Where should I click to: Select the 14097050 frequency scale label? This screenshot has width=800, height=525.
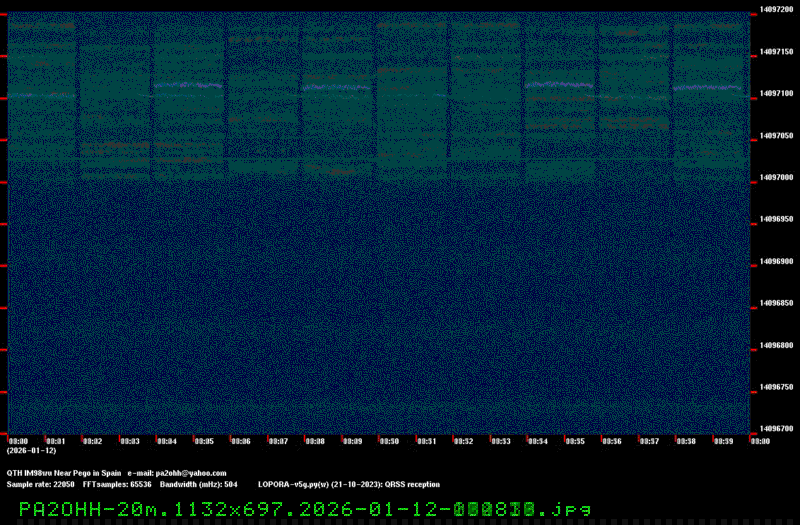tap(776, 135)
